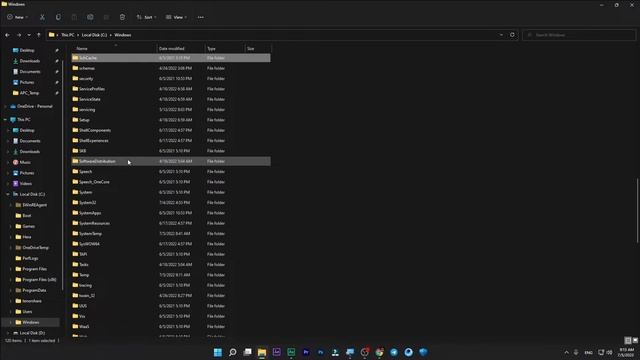The height and width of the screenshot is (360, 640).
Task: Open Task View on taskbar
Action: coord(247,352)
